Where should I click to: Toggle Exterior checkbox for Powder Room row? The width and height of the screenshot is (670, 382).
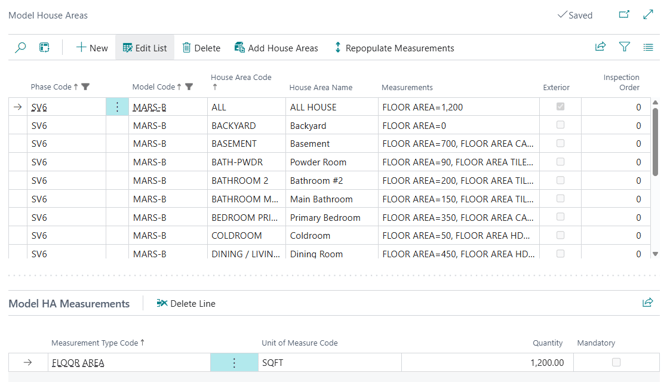(x=560, y=162)
